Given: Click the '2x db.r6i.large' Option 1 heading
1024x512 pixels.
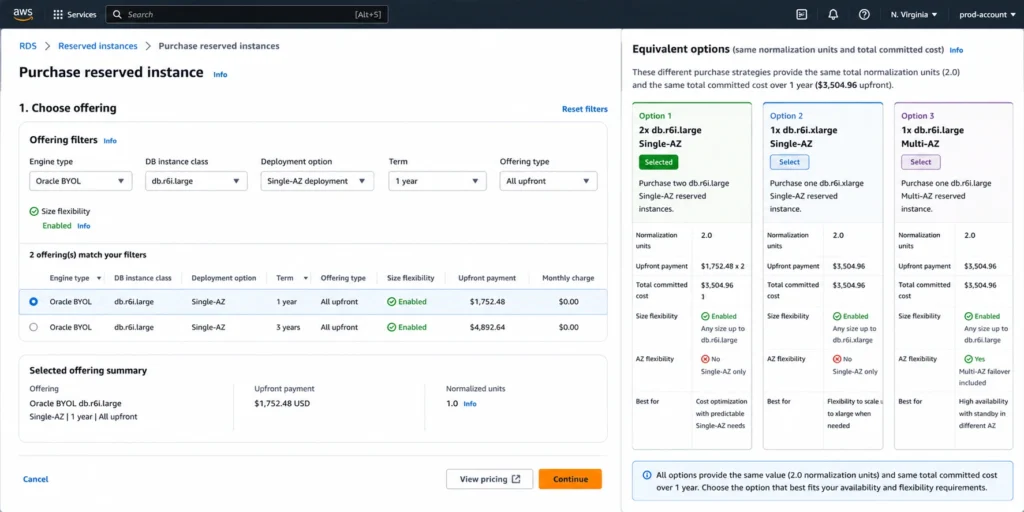Looking at the screenshot, I should click(x=670, y=130).
